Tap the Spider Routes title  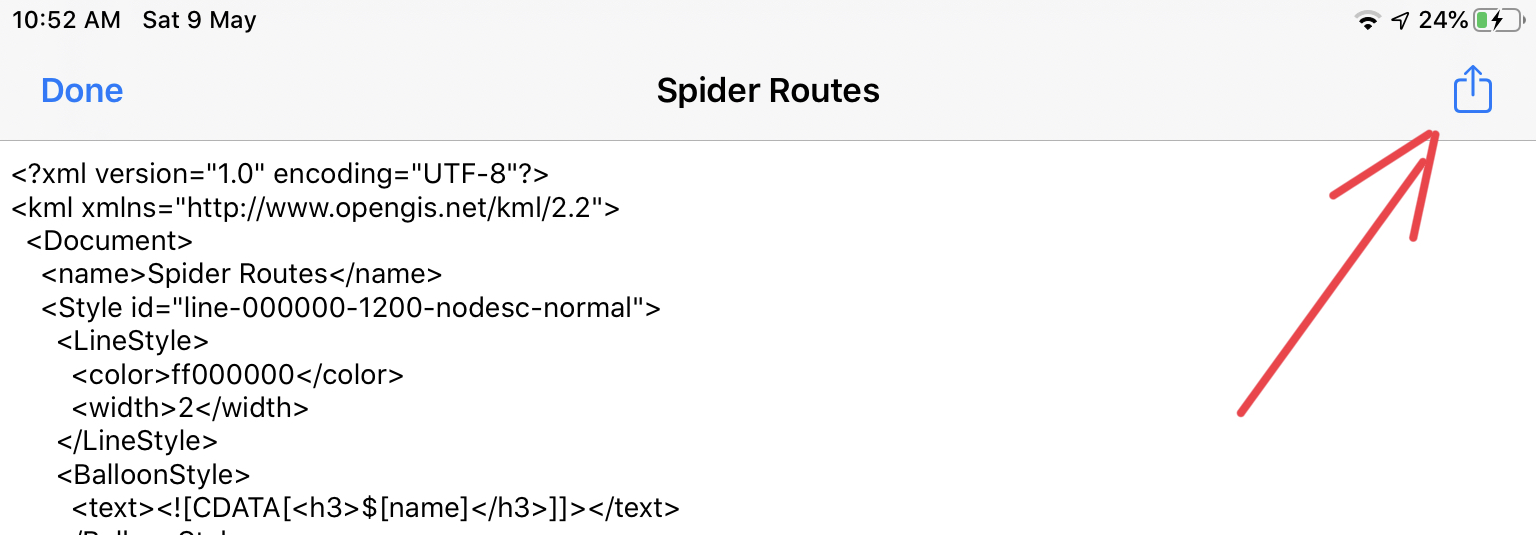[x=768, y=91]
